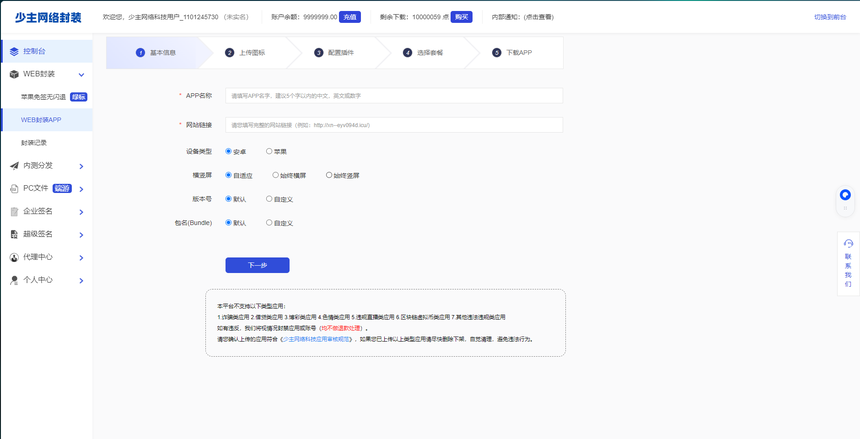Viewport: 860px width, 439px height.
Task: Collapse the WEB封装 menu chevron
Action: tap(81, 74)
